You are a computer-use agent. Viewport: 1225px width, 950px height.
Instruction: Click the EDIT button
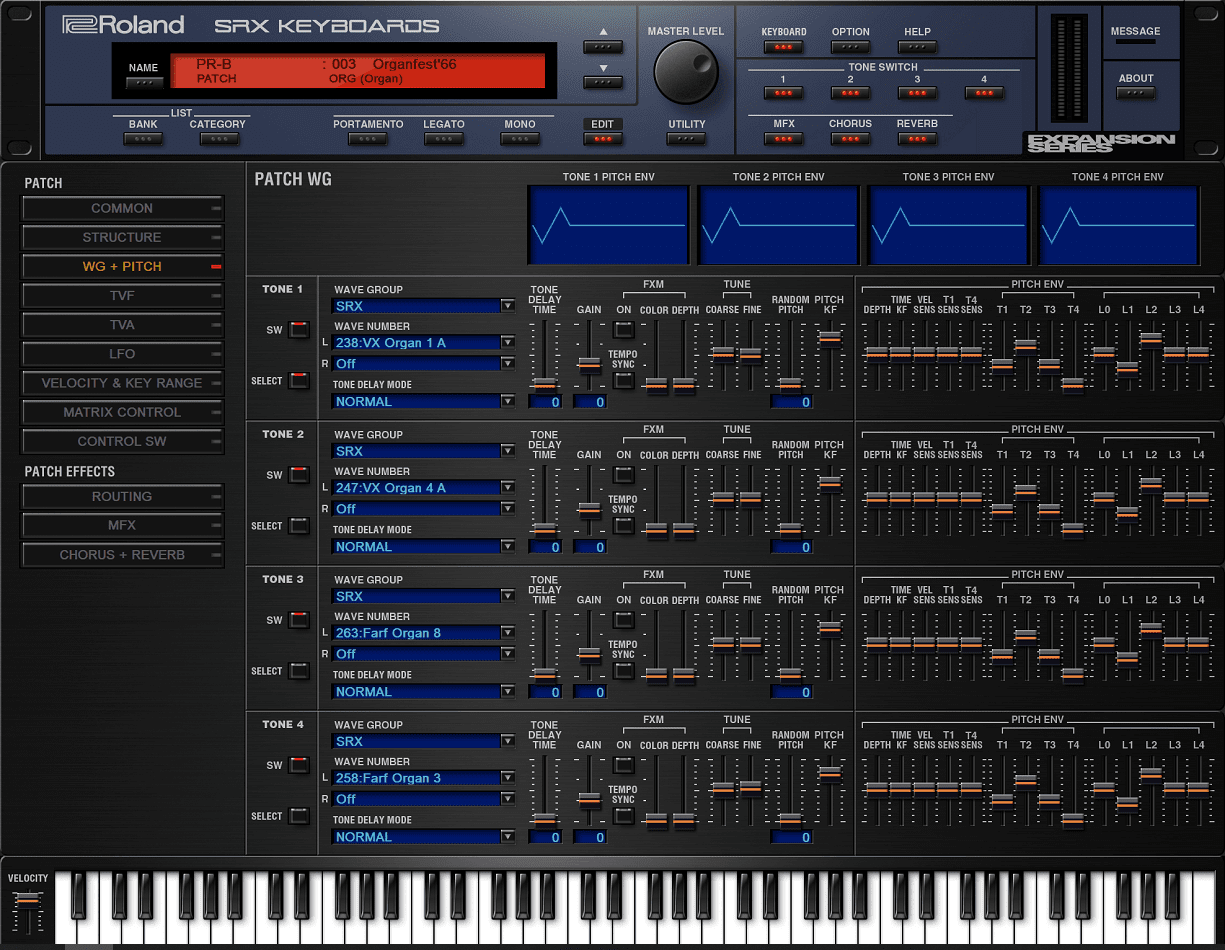click(603, 139)
